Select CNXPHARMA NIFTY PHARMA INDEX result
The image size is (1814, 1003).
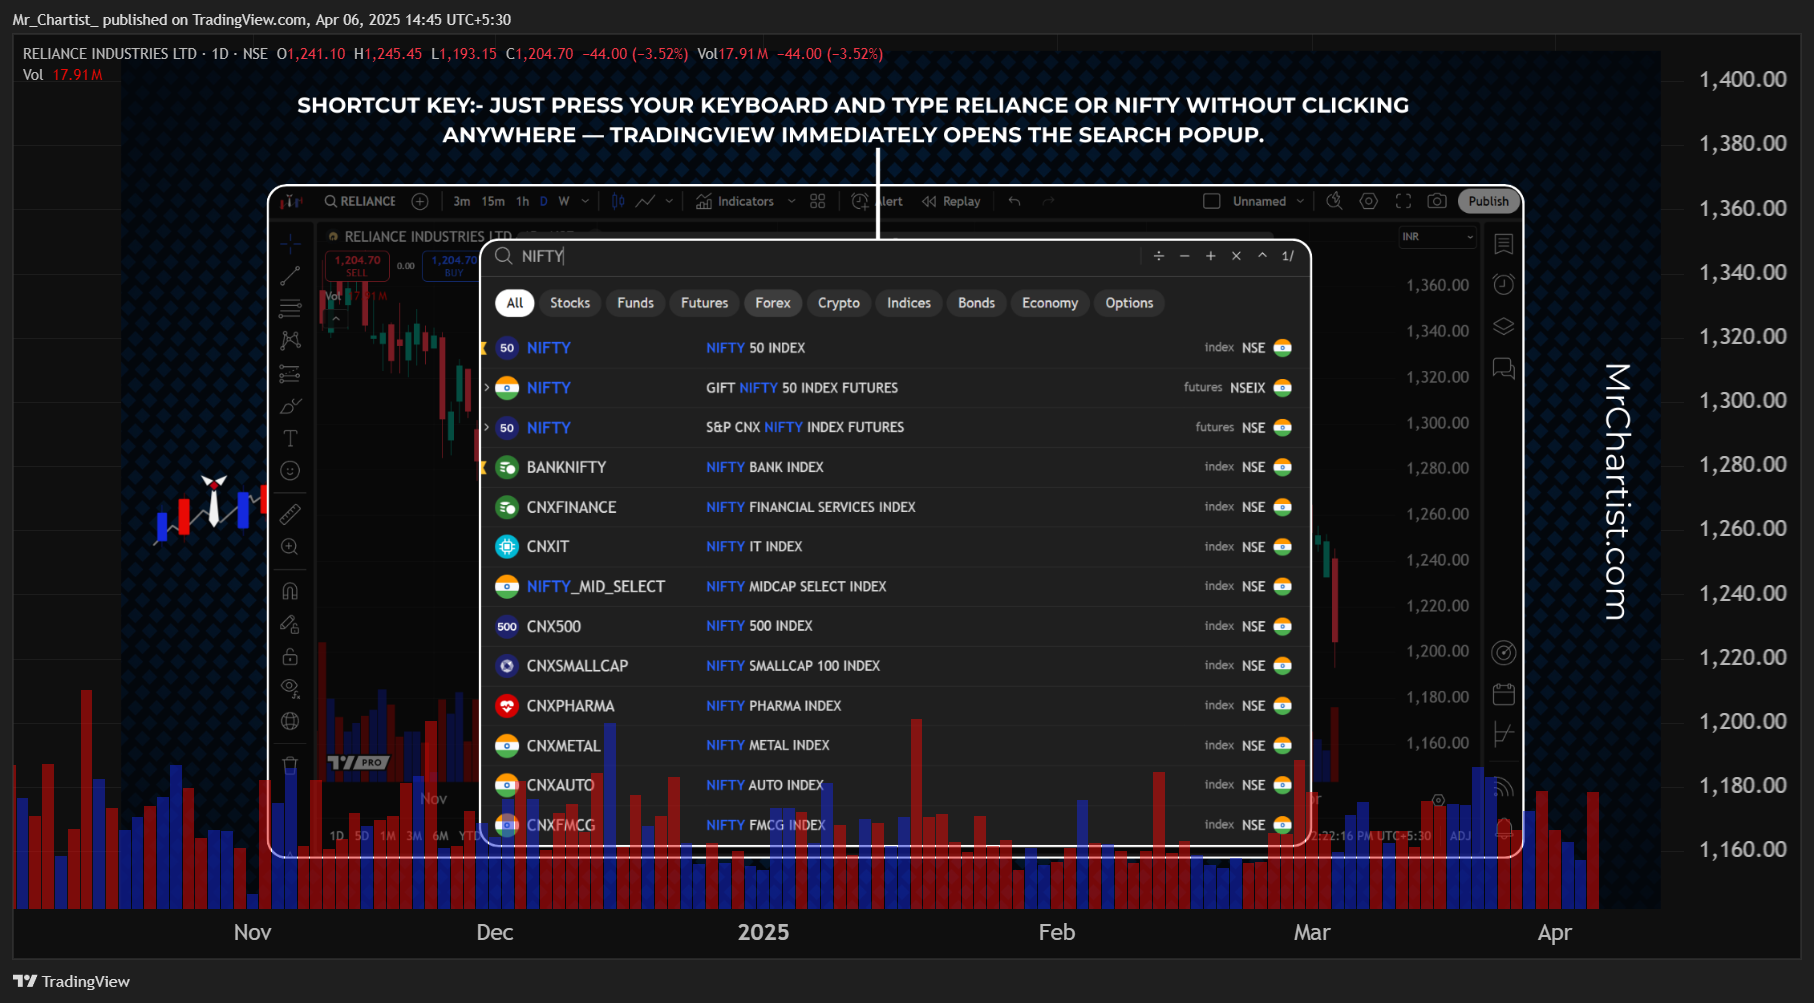895,706
